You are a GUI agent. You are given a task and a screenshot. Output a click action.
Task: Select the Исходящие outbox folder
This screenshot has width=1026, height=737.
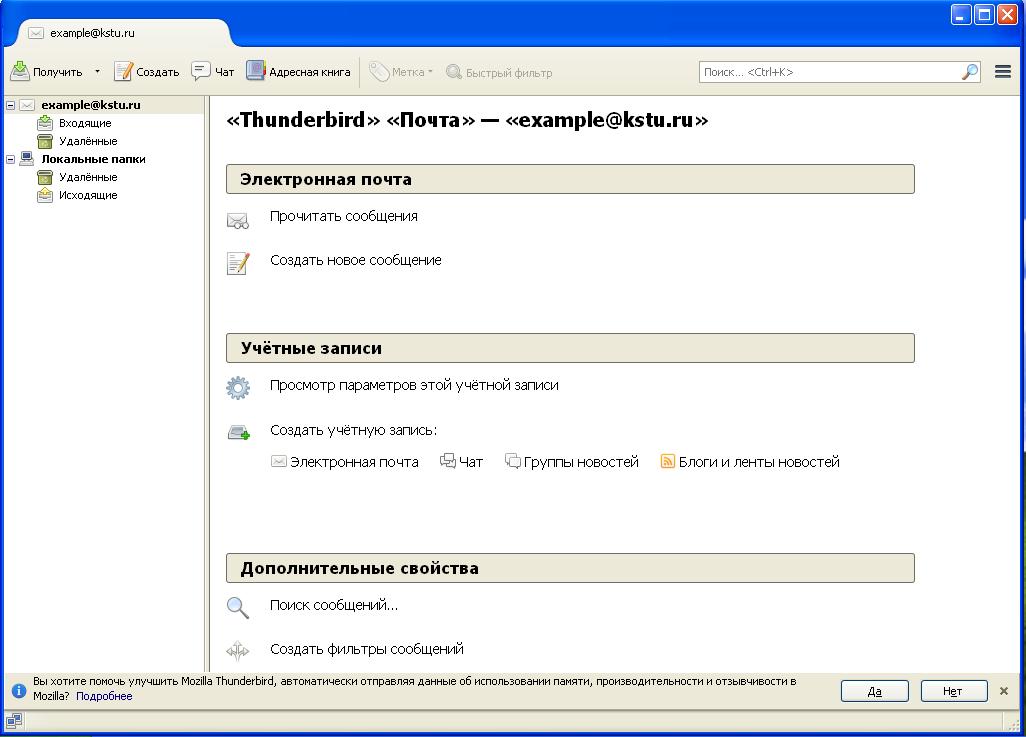[x=87, y=195]
